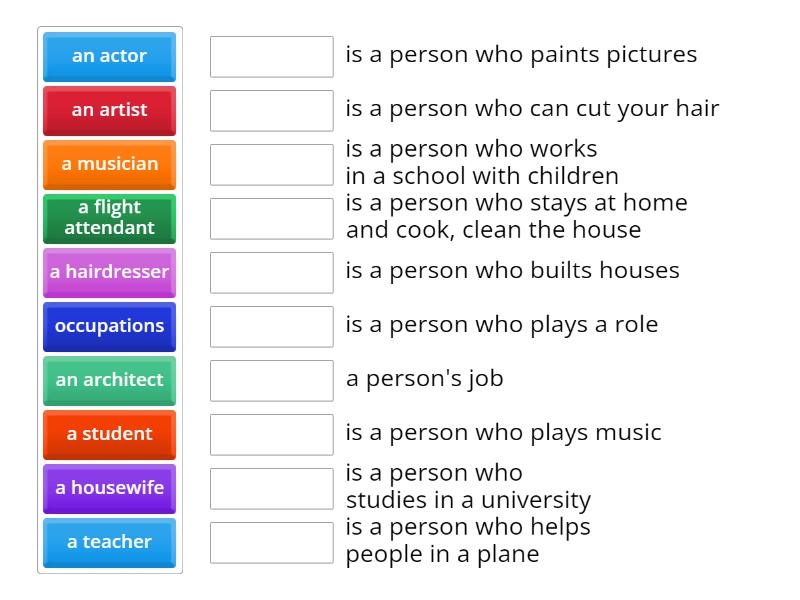Select the "an actor" word tile

tap(109, 57)
